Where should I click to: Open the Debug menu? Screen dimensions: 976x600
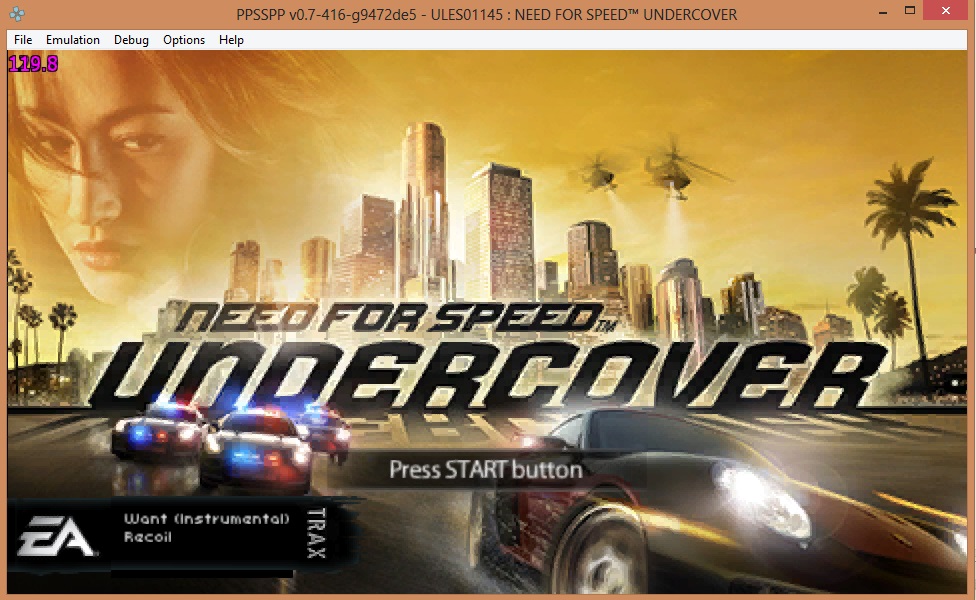tap(131, 40)
